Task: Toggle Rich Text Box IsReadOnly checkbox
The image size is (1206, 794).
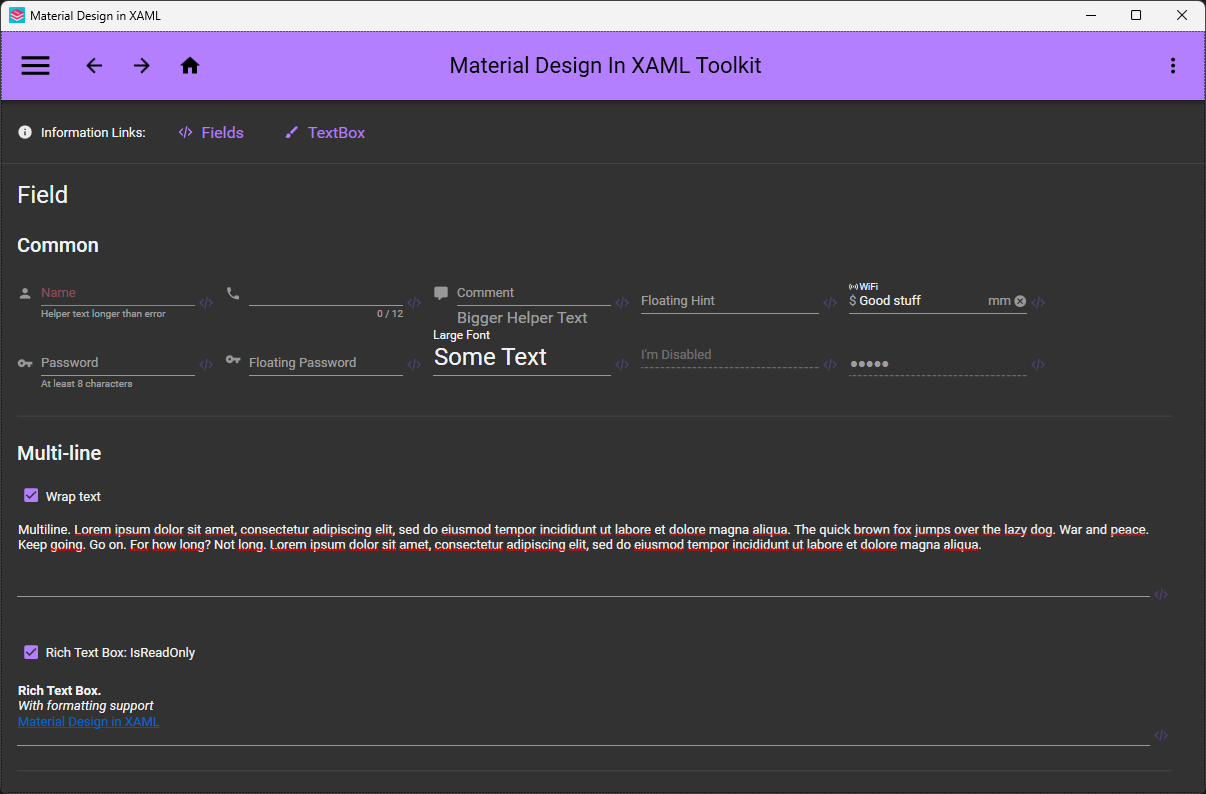Action: [31, 652]
